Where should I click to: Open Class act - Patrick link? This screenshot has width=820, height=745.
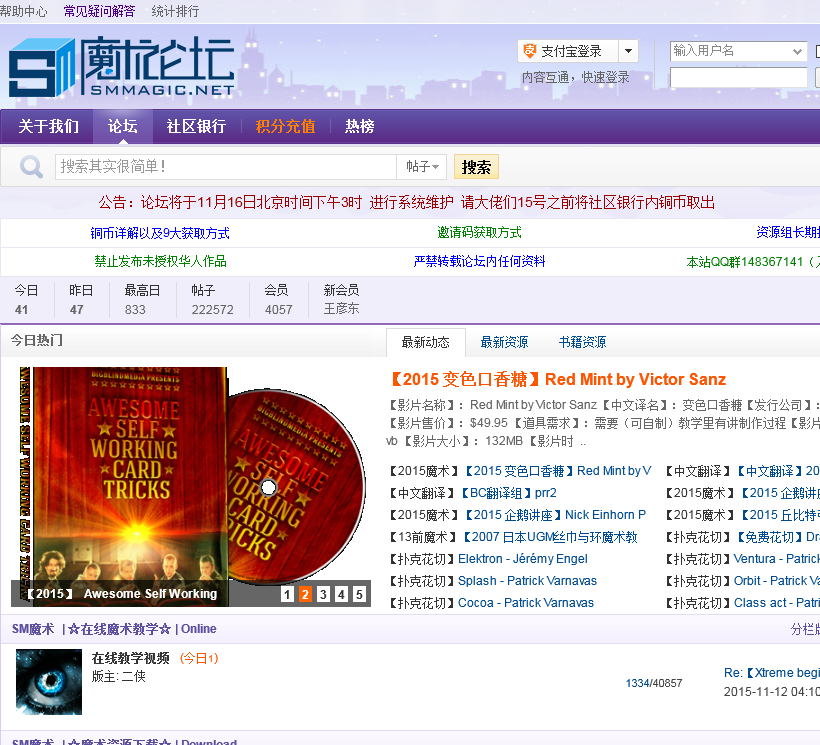tap(777, 603)
